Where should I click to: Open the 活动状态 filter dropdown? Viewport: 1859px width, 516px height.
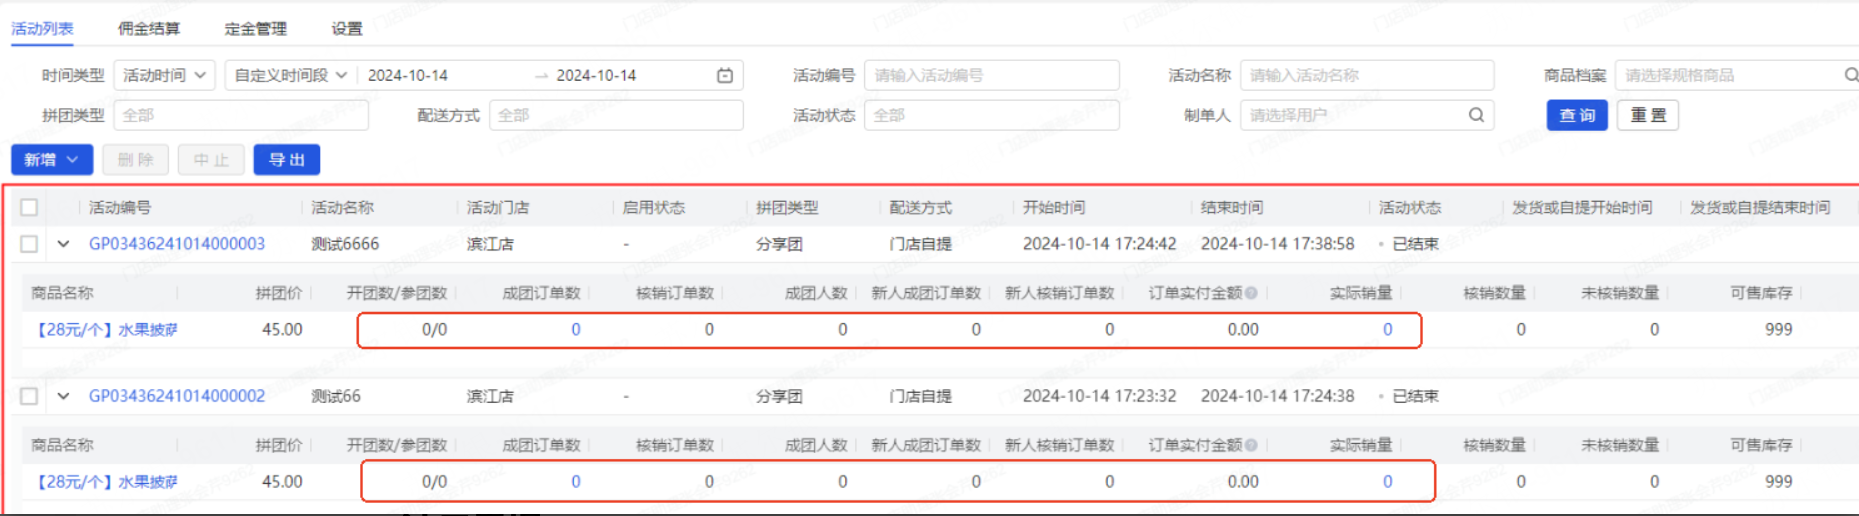pos(991,115)
